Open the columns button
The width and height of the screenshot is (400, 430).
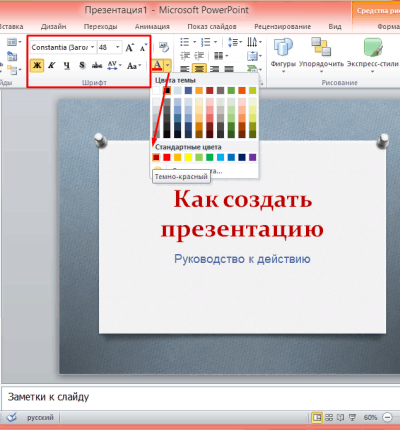pyautogui.click(x=221, y=55)
